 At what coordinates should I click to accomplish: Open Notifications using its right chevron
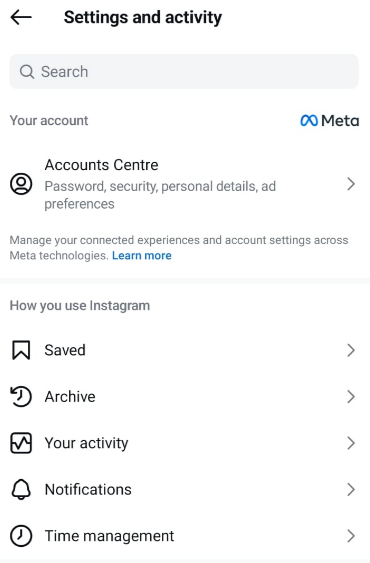[351, 489]
